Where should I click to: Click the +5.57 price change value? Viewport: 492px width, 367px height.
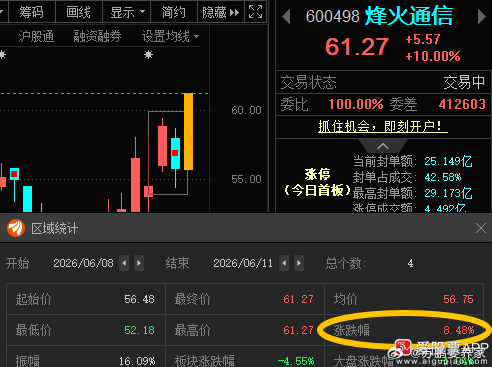(423, 39)
